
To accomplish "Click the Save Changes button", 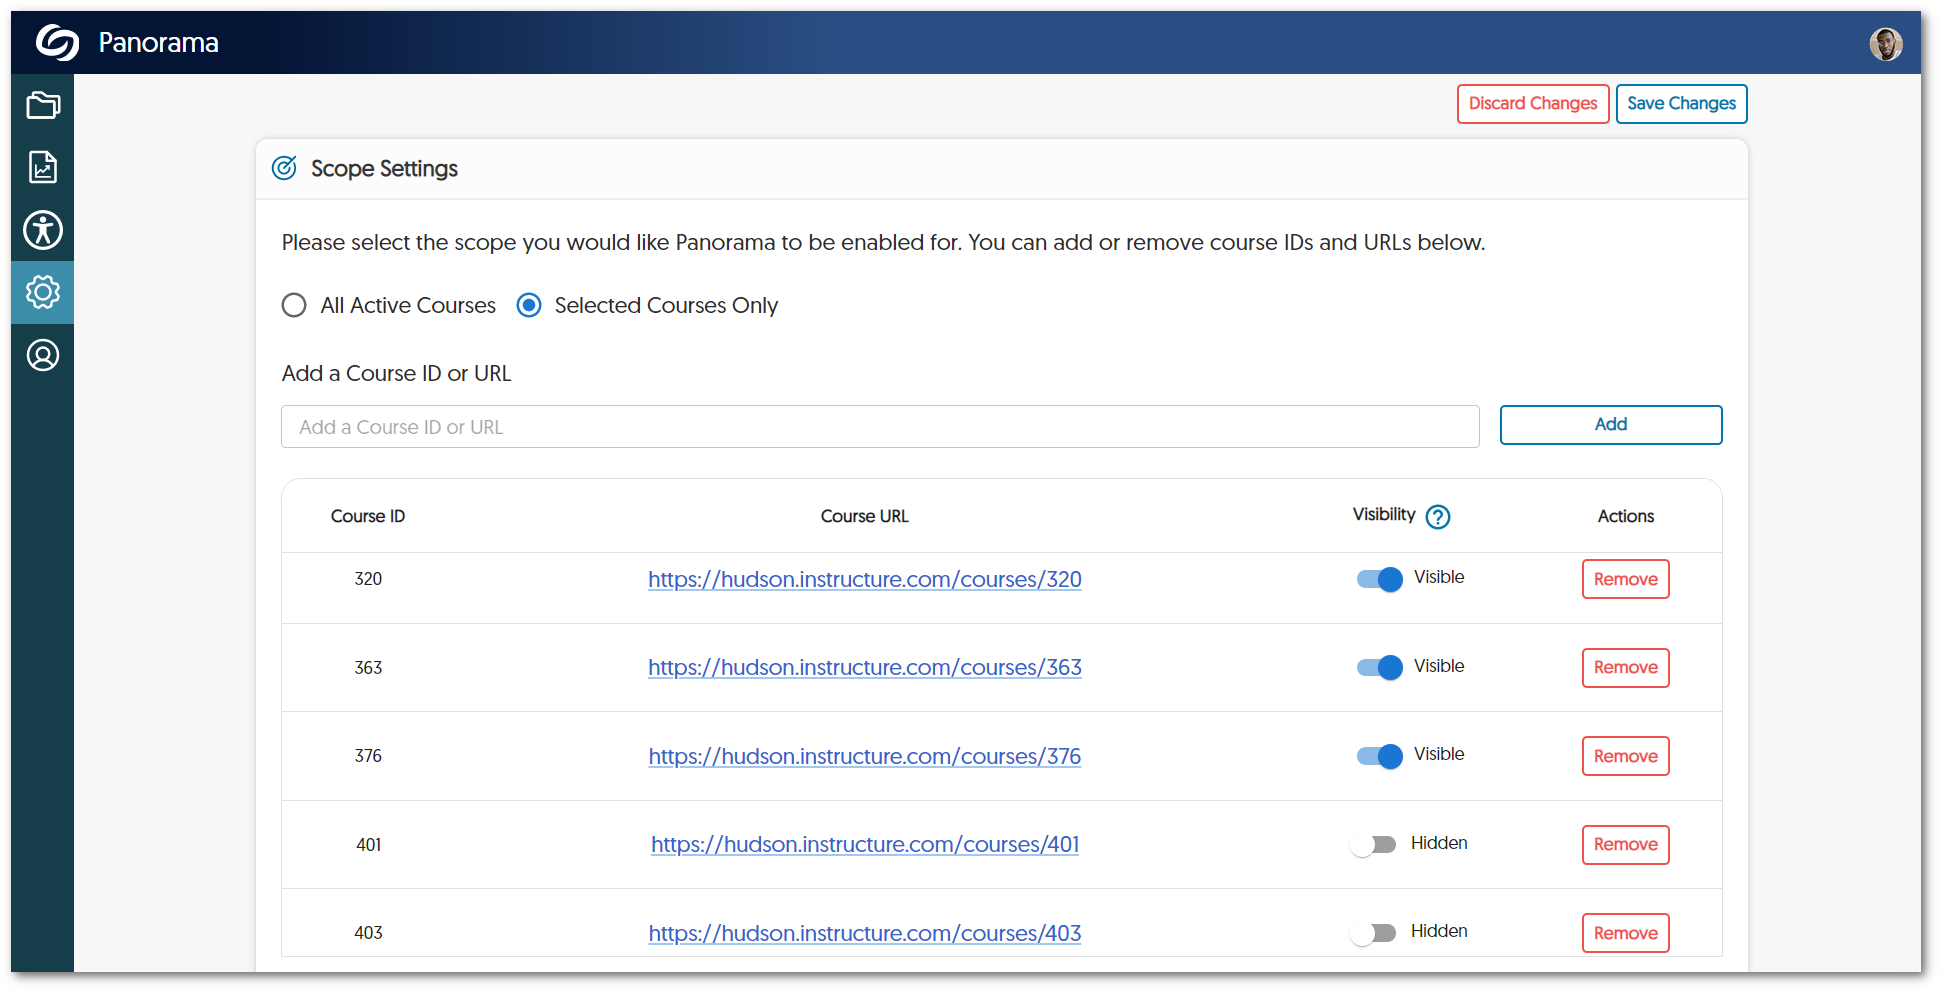I will [x=1681, y=104].
